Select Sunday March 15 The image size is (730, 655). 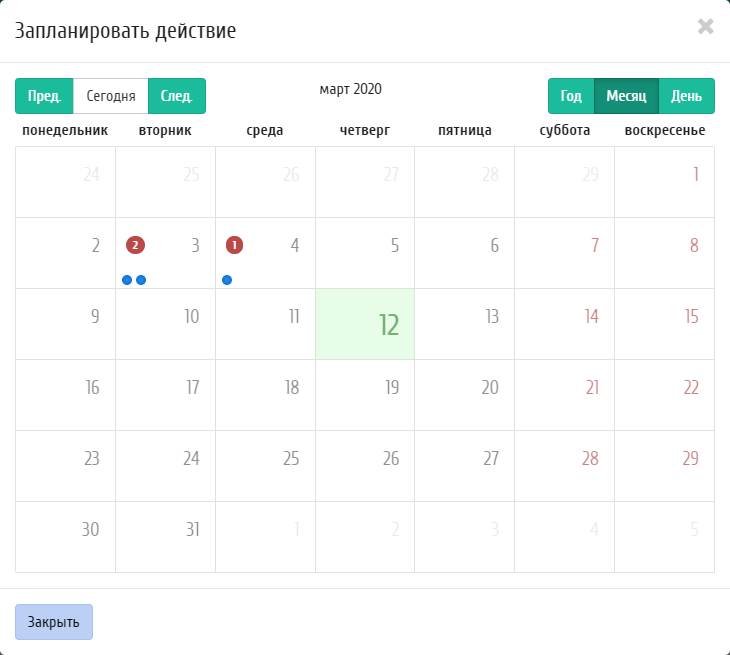pos(664,324)
